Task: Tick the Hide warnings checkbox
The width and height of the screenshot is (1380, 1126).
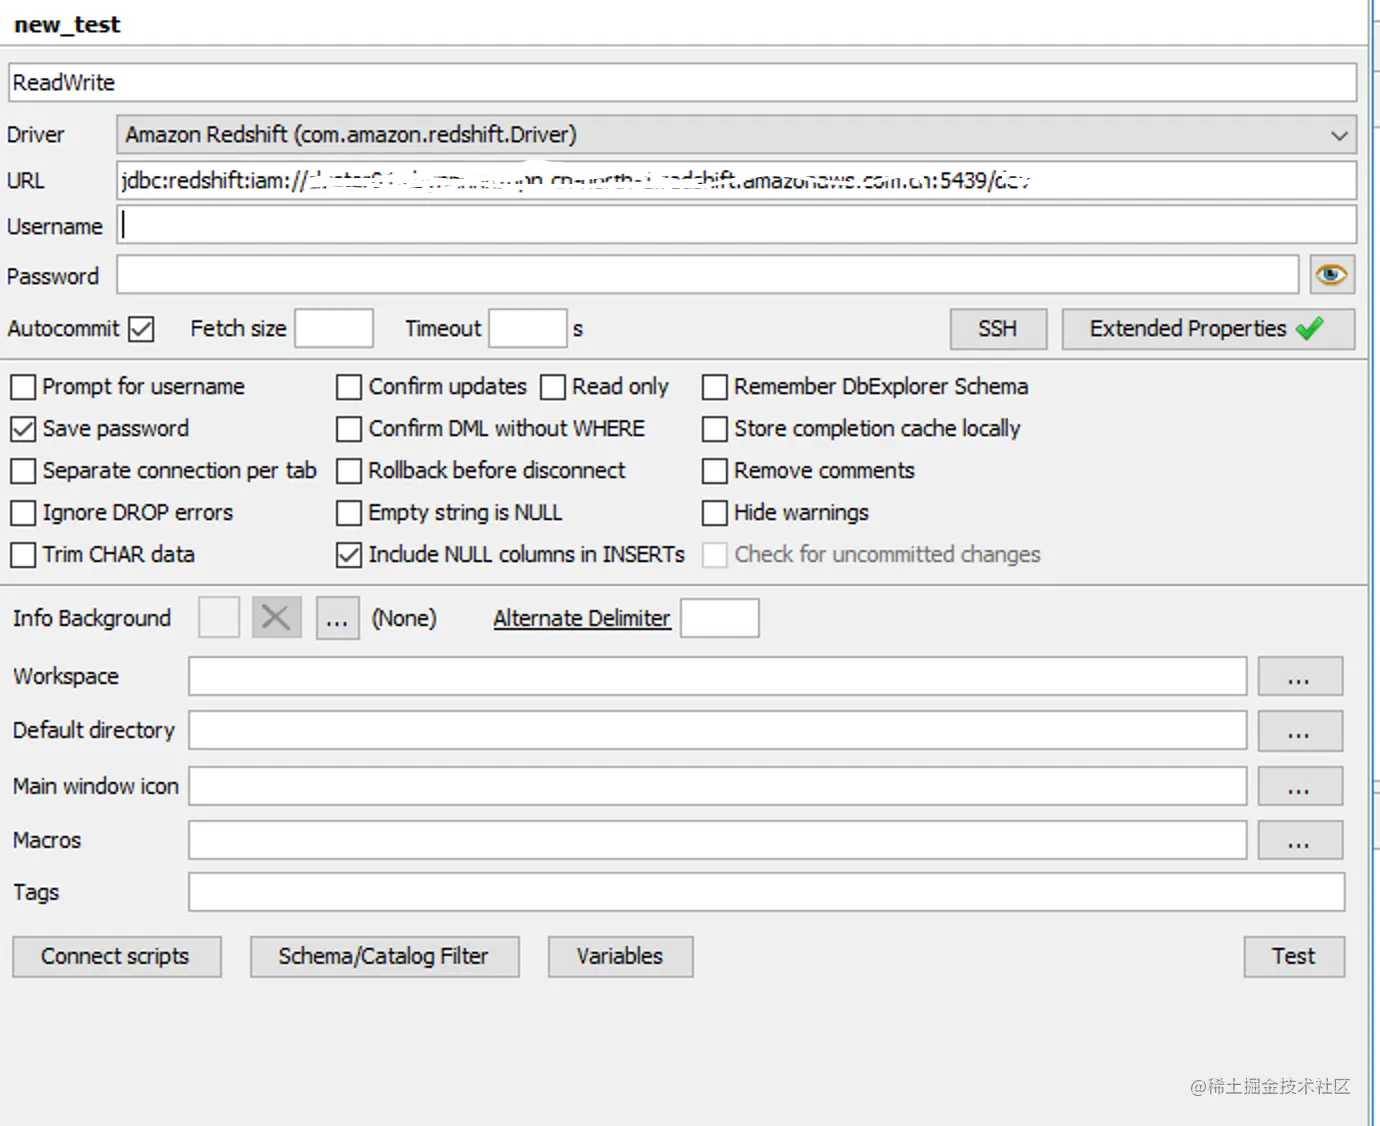Action: pyautogui.click(x=715, y=513)
